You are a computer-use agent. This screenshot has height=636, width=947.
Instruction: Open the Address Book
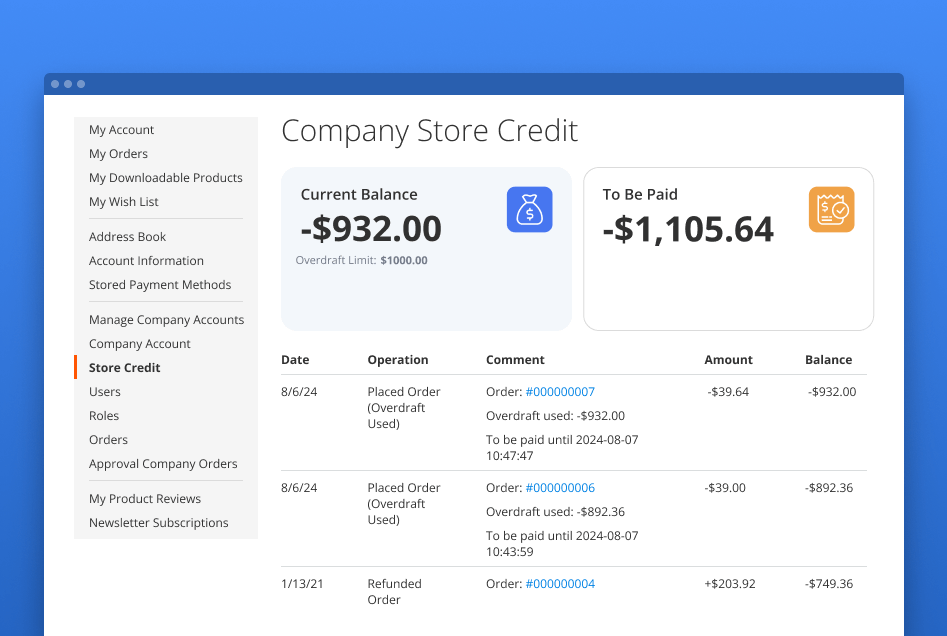pyautogui.click(x=127, y=236)
